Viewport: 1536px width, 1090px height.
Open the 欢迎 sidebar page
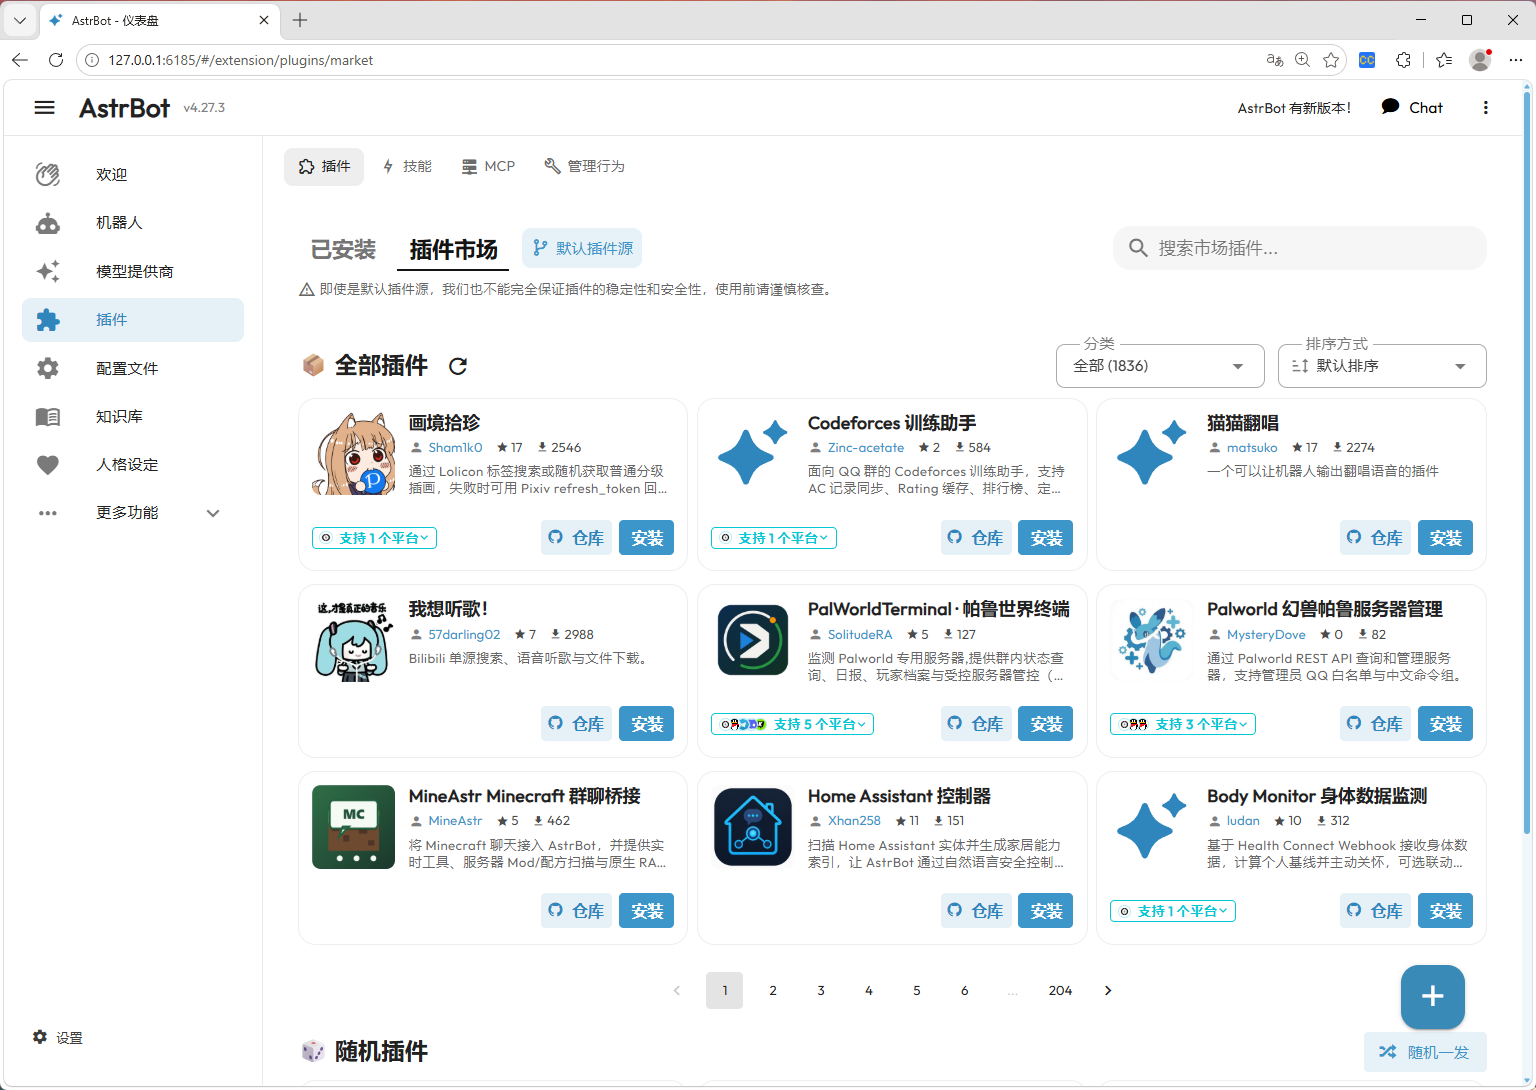[x=133, y=175]
